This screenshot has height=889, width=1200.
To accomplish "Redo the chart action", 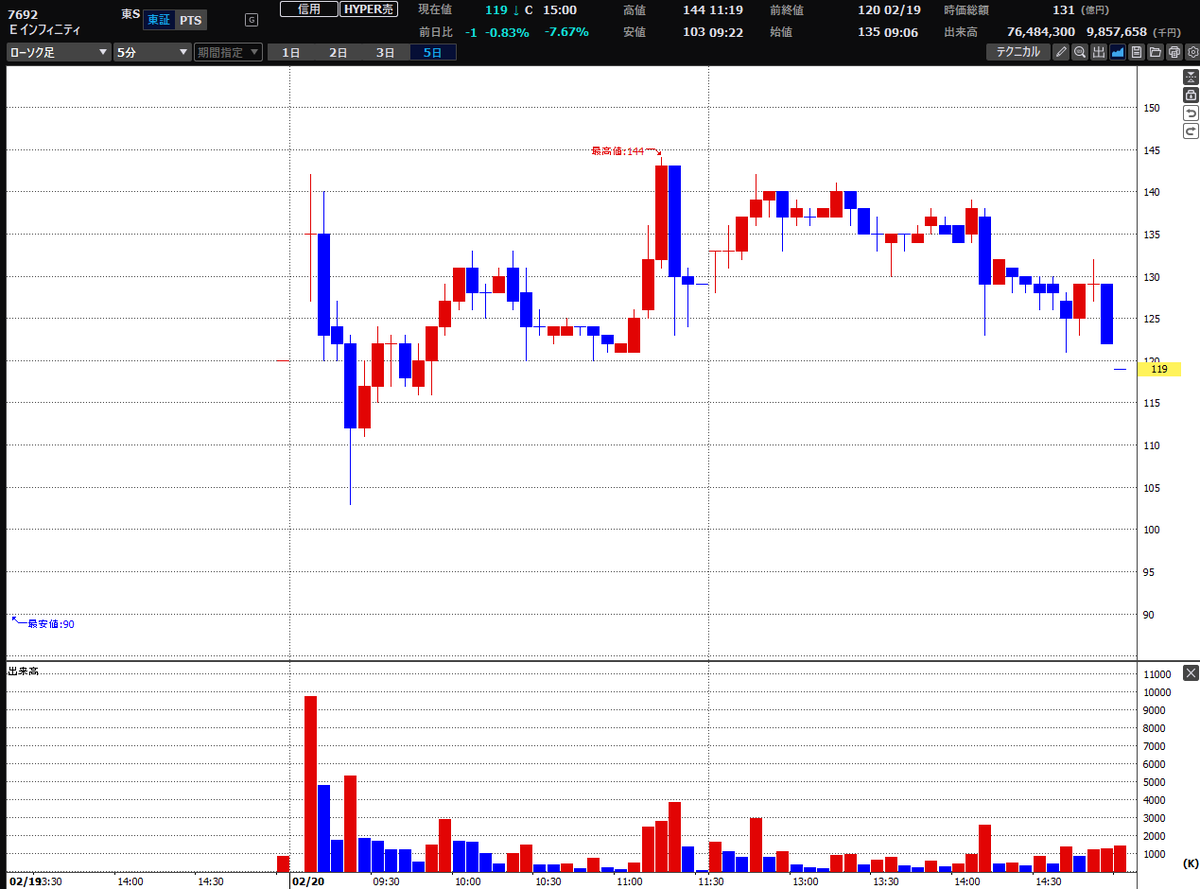I will 1190,131.
